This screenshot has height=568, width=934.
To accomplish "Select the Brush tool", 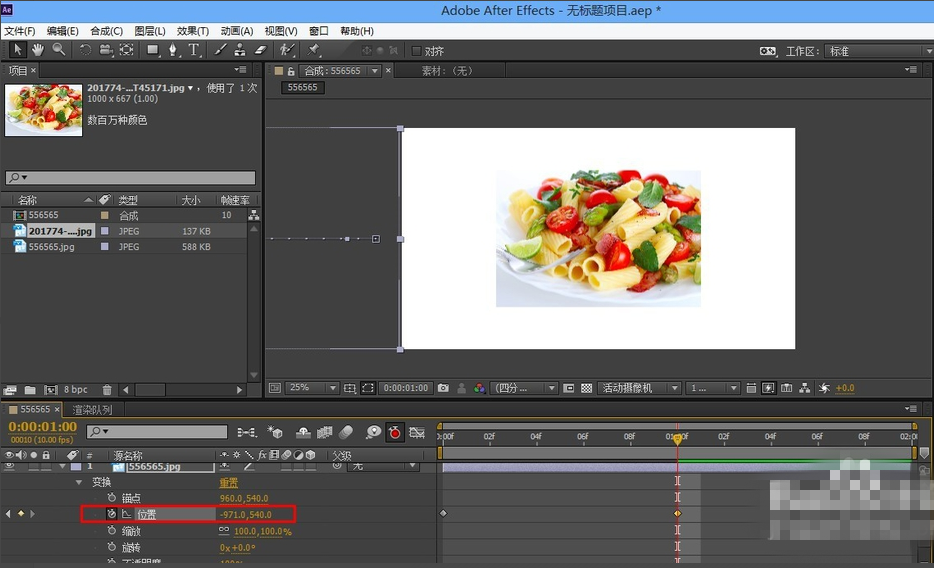I will 220,50.
